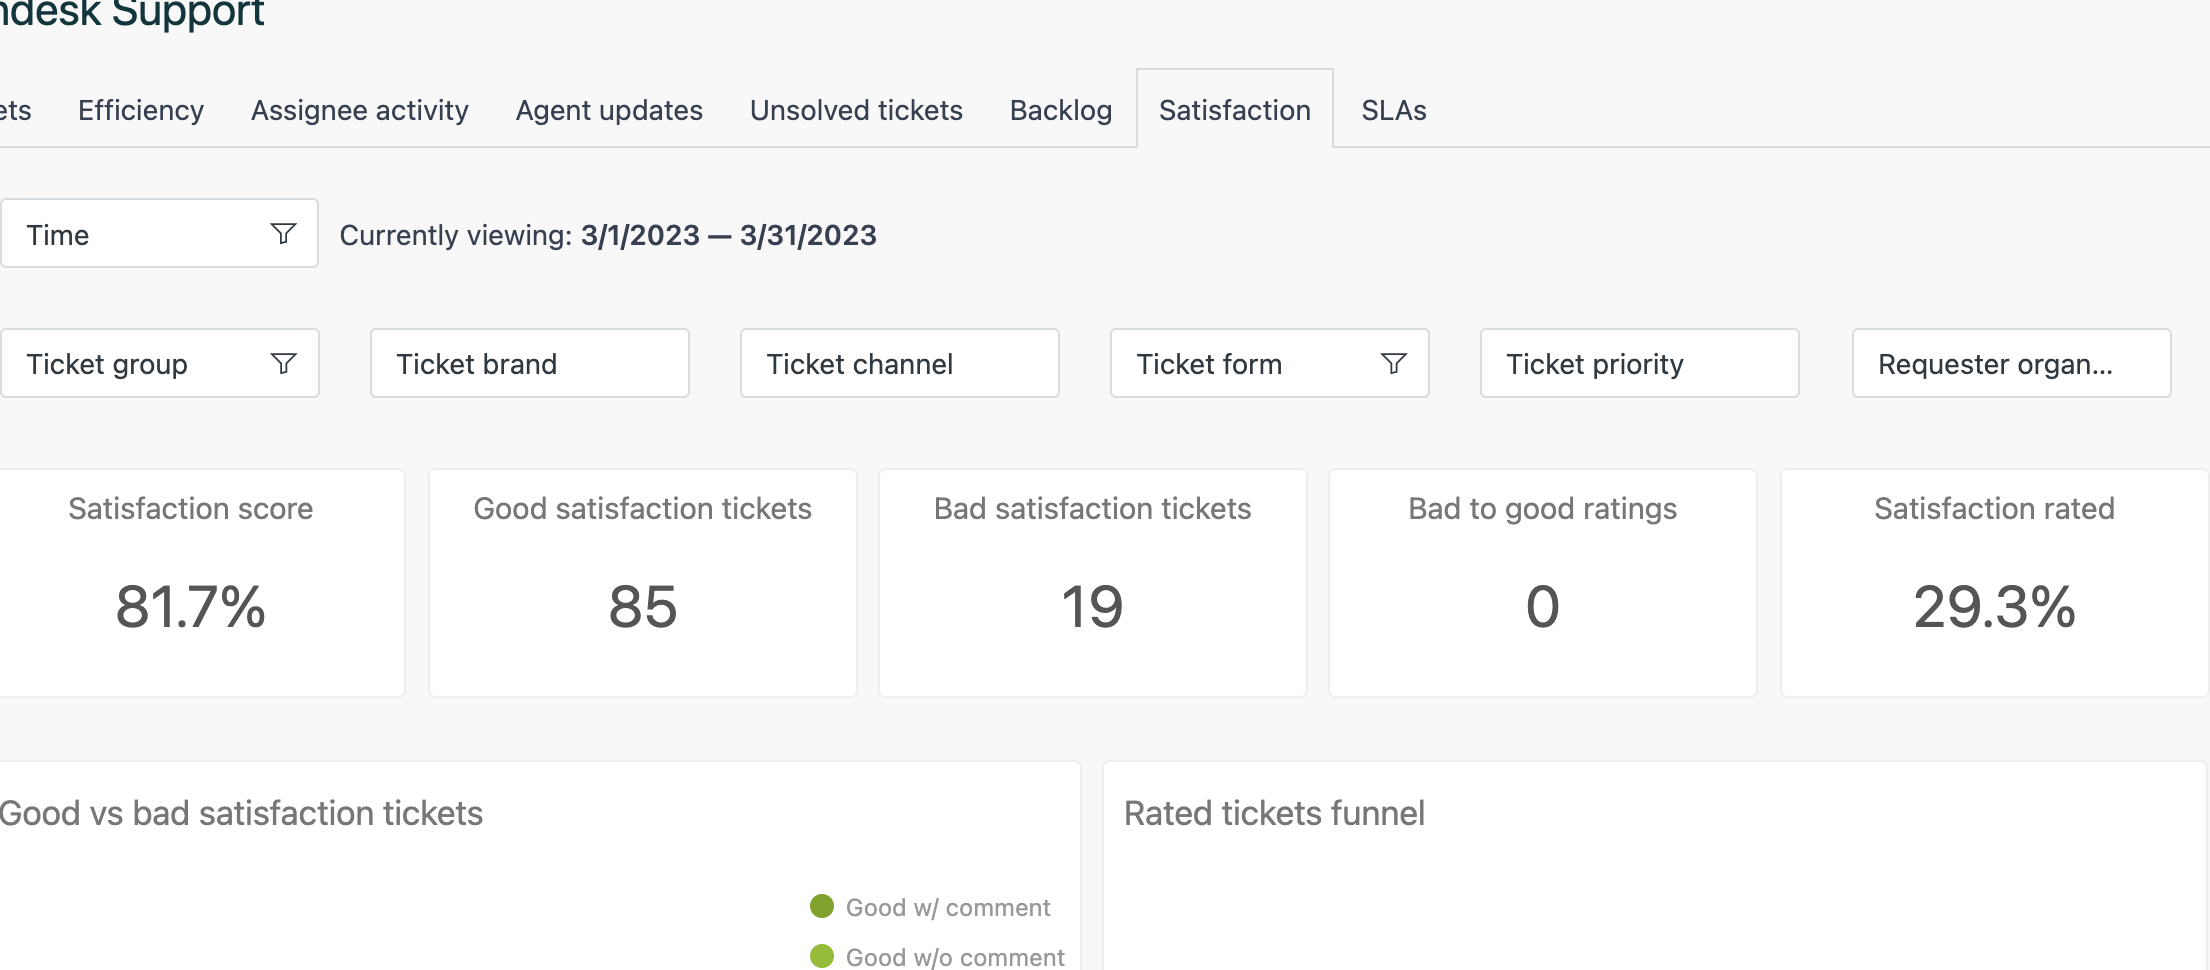Open the Time filter dropdown
Screen dimensions: 2210x970
tap(159, 233)
